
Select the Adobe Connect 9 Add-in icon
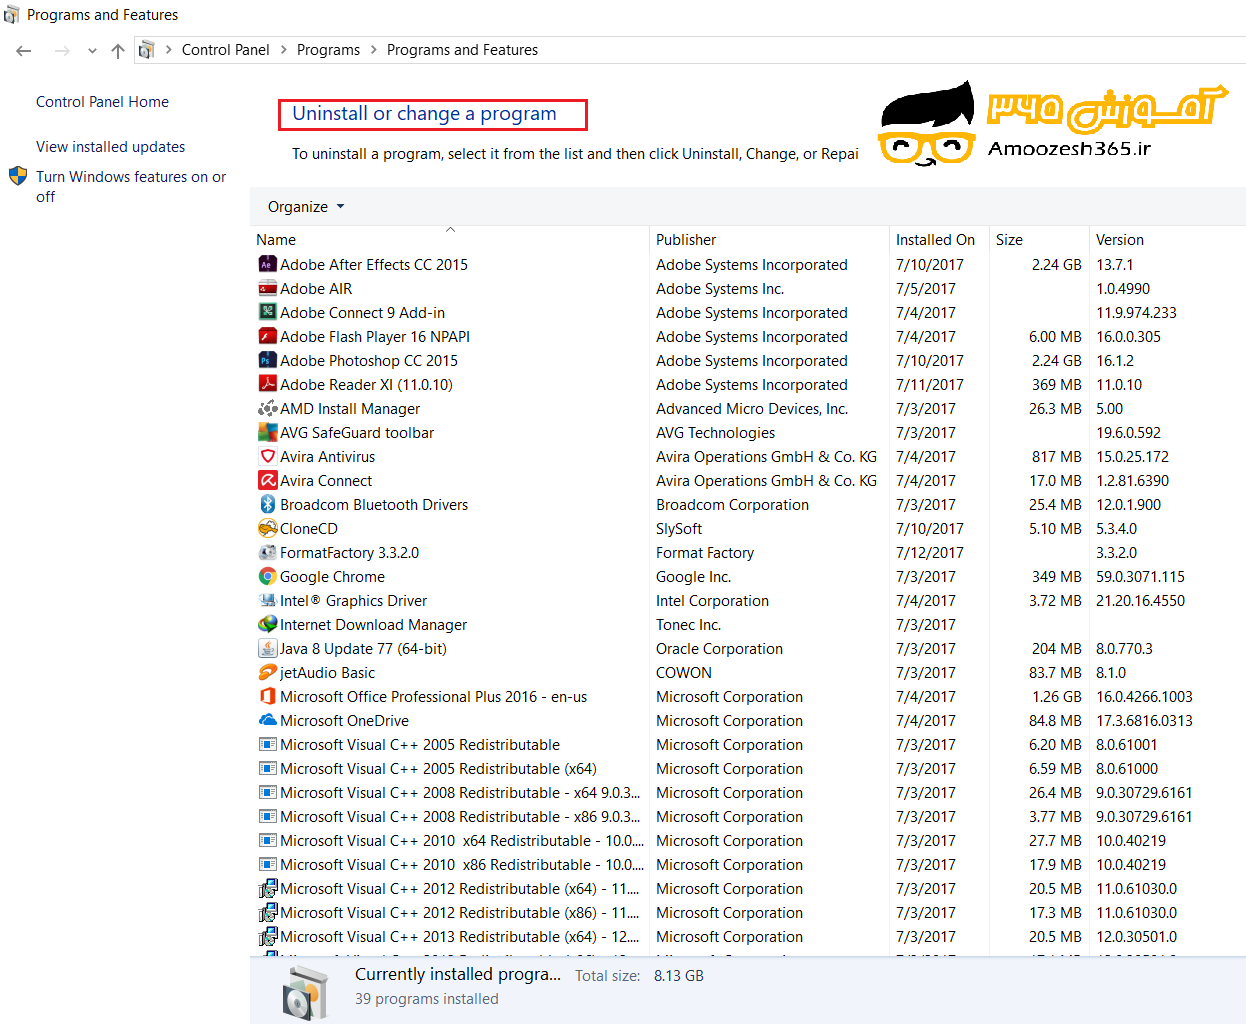[x=267, y=312]
